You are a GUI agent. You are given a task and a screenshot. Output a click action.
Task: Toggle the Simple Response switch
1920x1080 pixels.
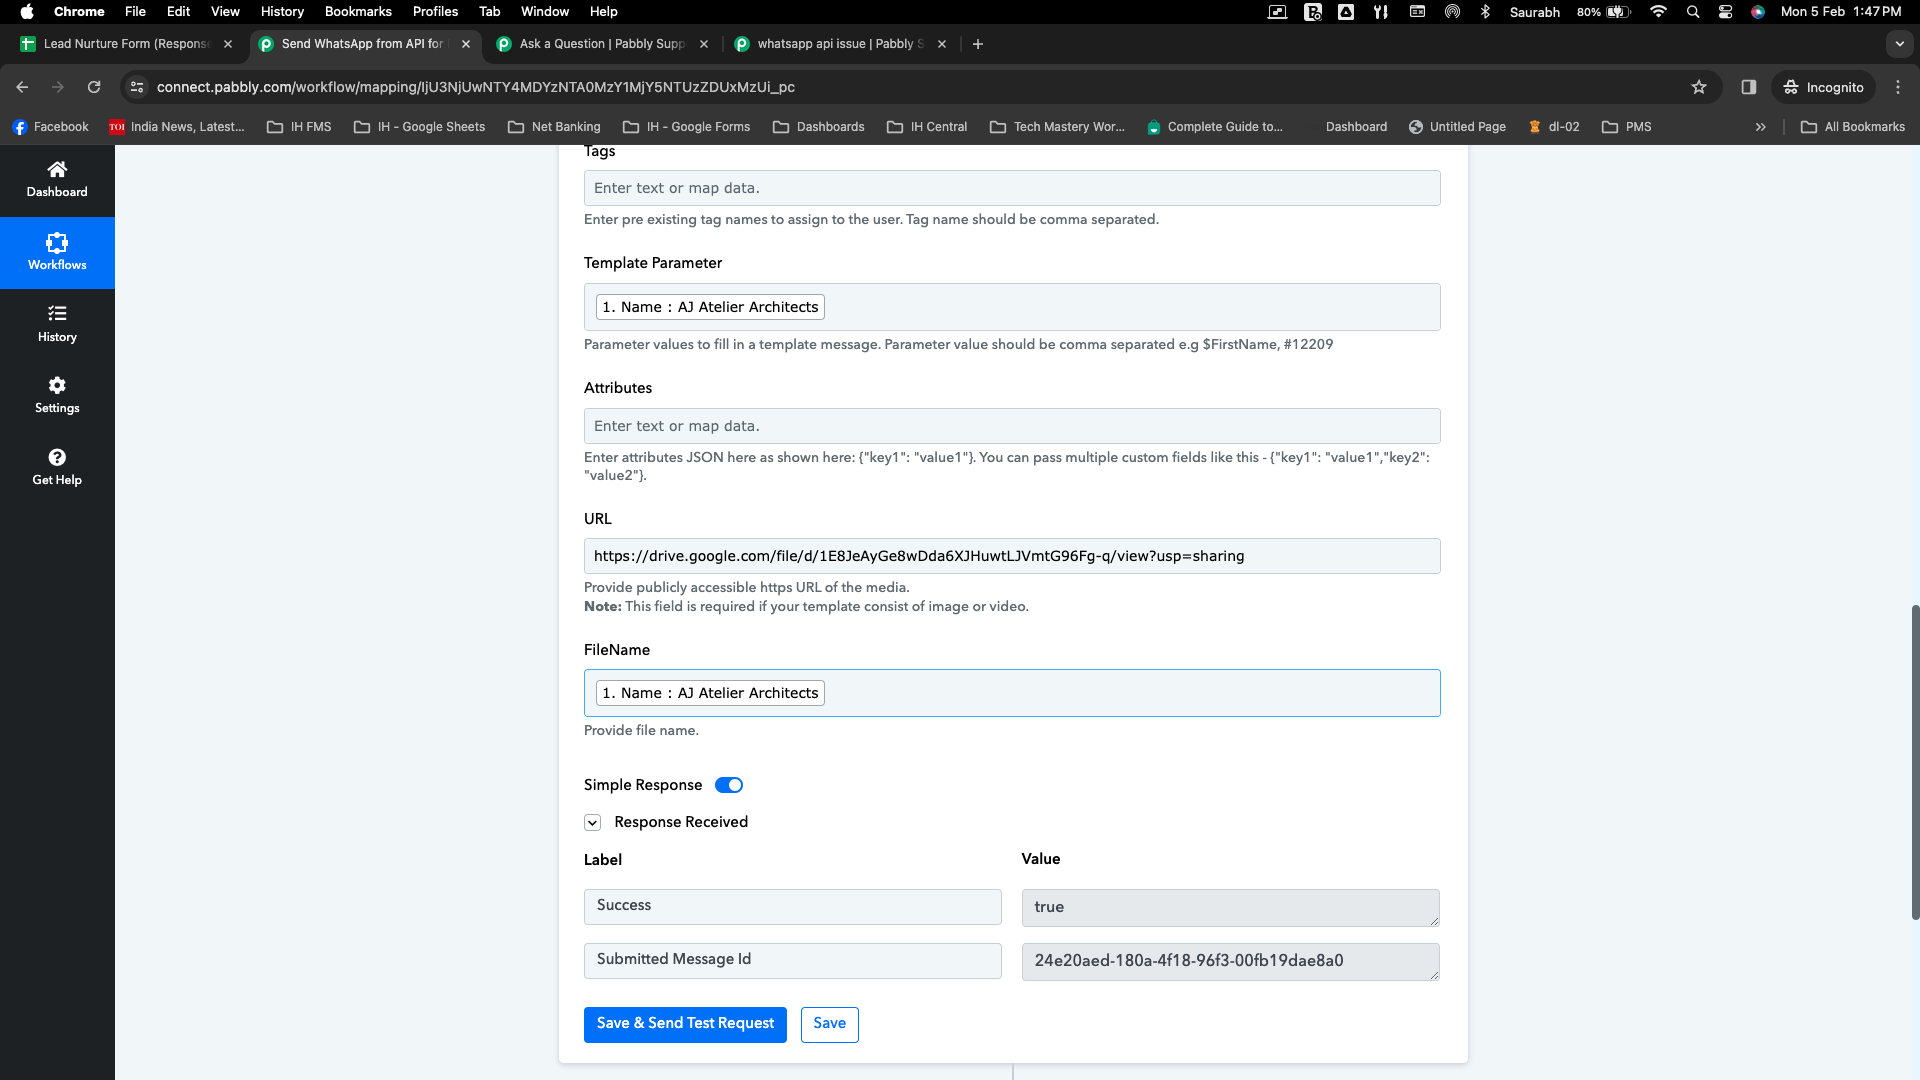point(729,785)
